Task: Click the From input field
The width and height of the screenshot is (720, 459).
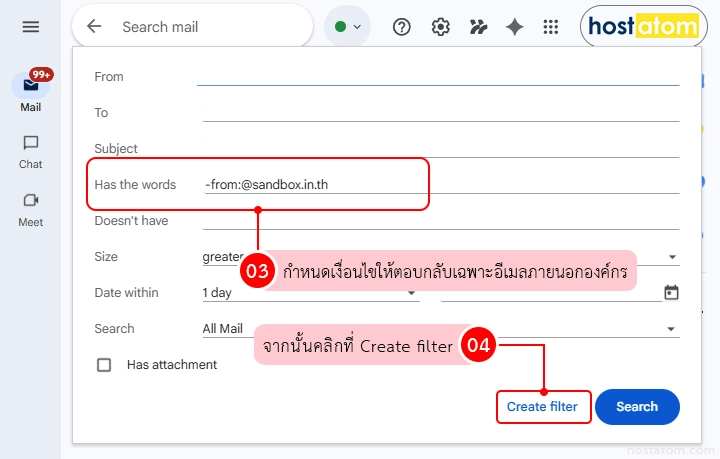Action: (438, 76)
